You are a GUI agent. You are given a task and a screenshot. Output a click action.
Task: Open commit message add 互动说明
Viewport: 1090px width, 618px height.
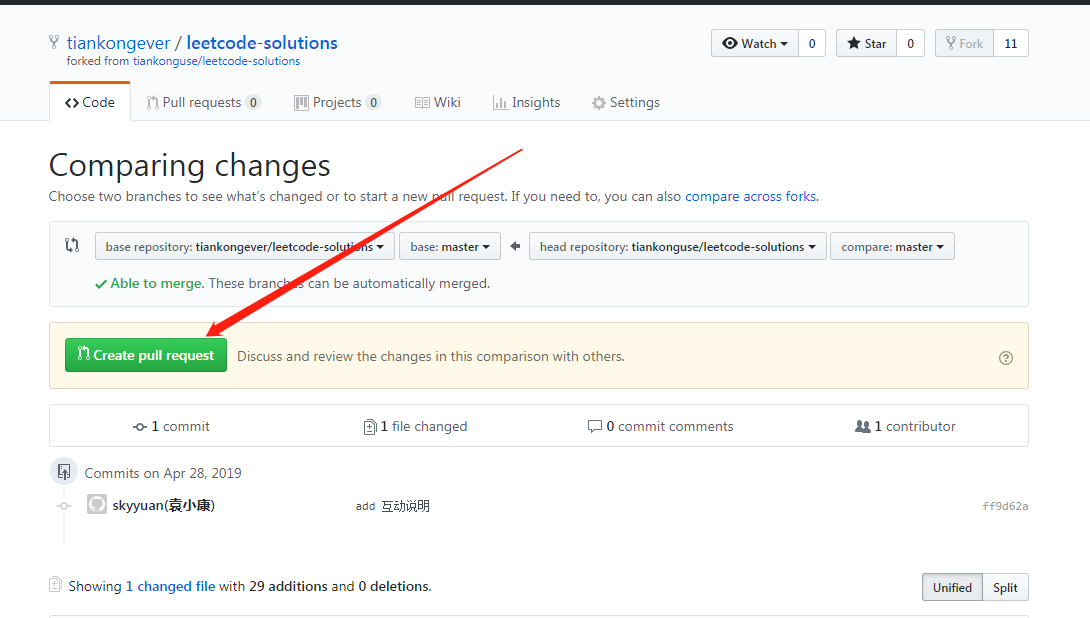coord(393,506)
